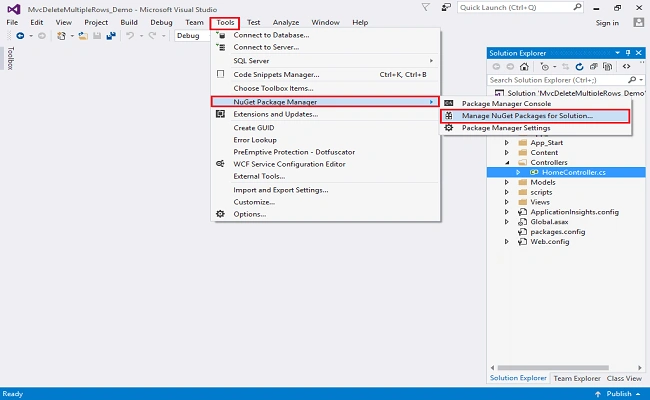
Task: Open the collapsed Toolbox side tab
Action: (x=10, y=58)
